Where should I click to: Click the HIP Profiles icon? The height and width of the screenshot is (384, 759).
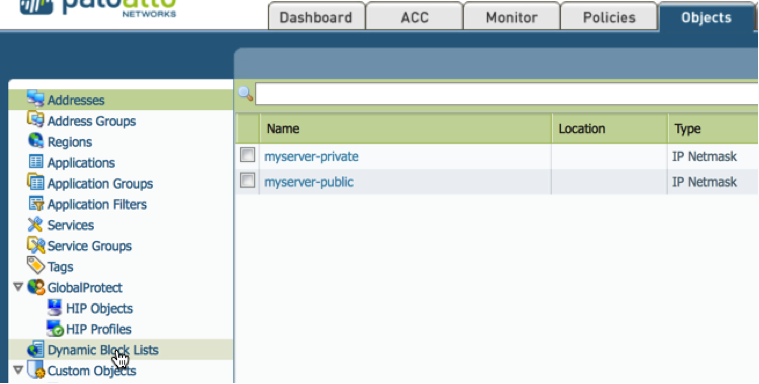(x=55, y=329)
